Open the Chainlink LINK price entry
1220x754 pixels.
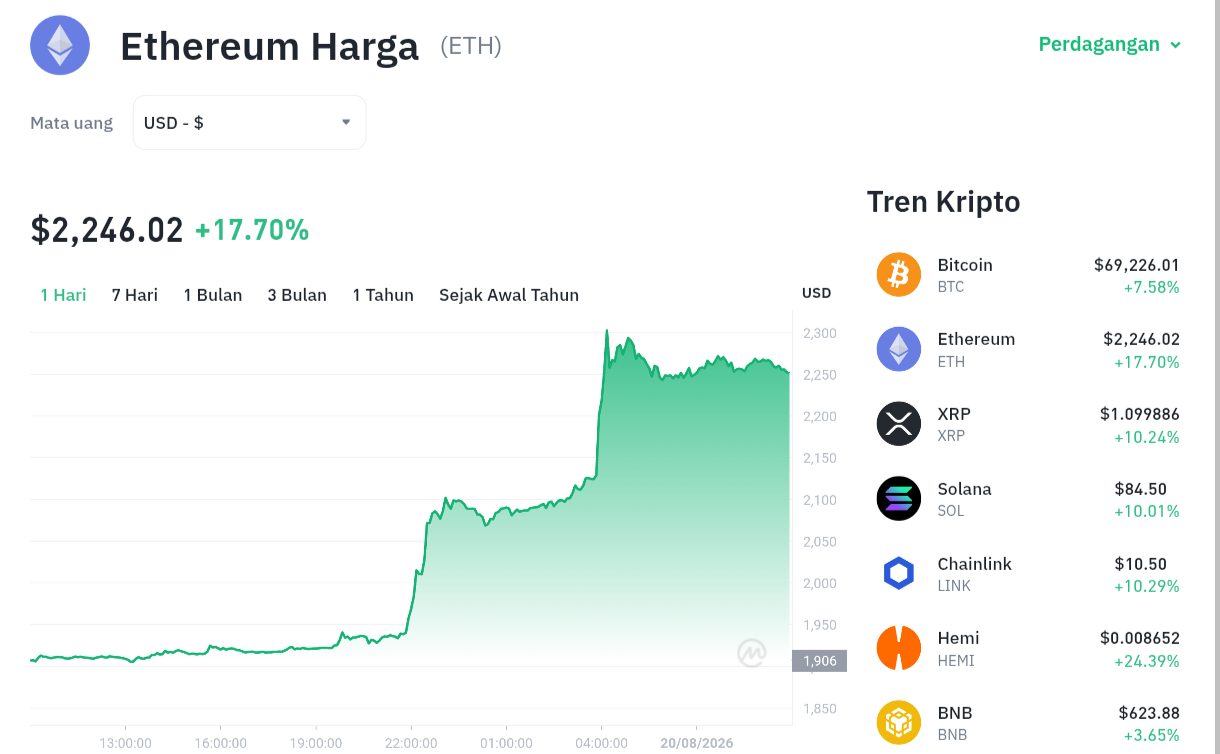pos(1028,574)
